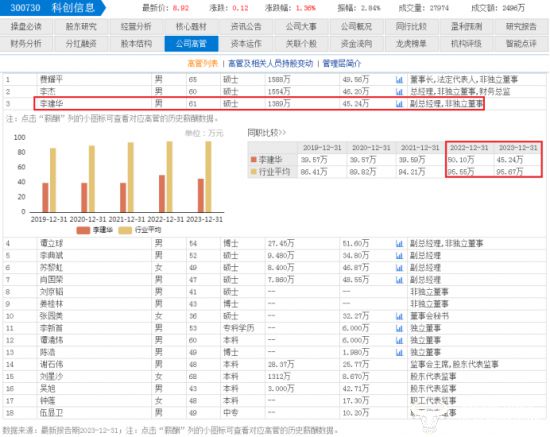Image resolution: width=550 pixels, height=437 pixels.
Task: Click 李建华 orange marker in comparison table
Action: click(254, 160)
